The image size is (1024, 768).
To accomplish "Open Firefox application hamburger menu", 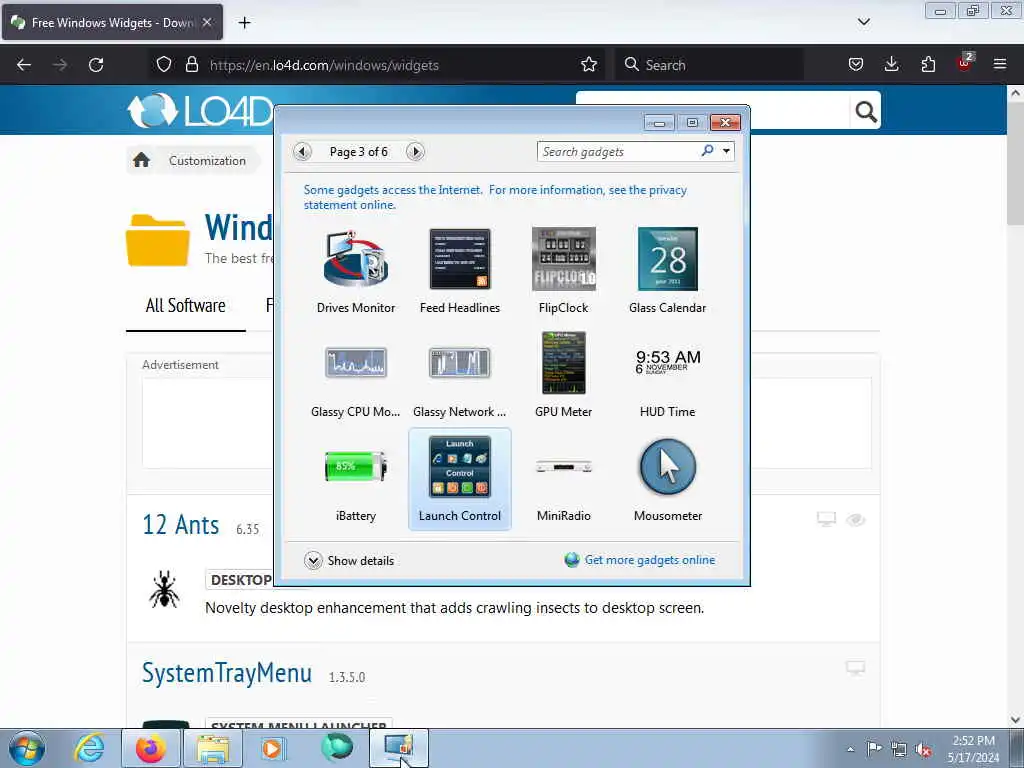I will pos(999,65).
